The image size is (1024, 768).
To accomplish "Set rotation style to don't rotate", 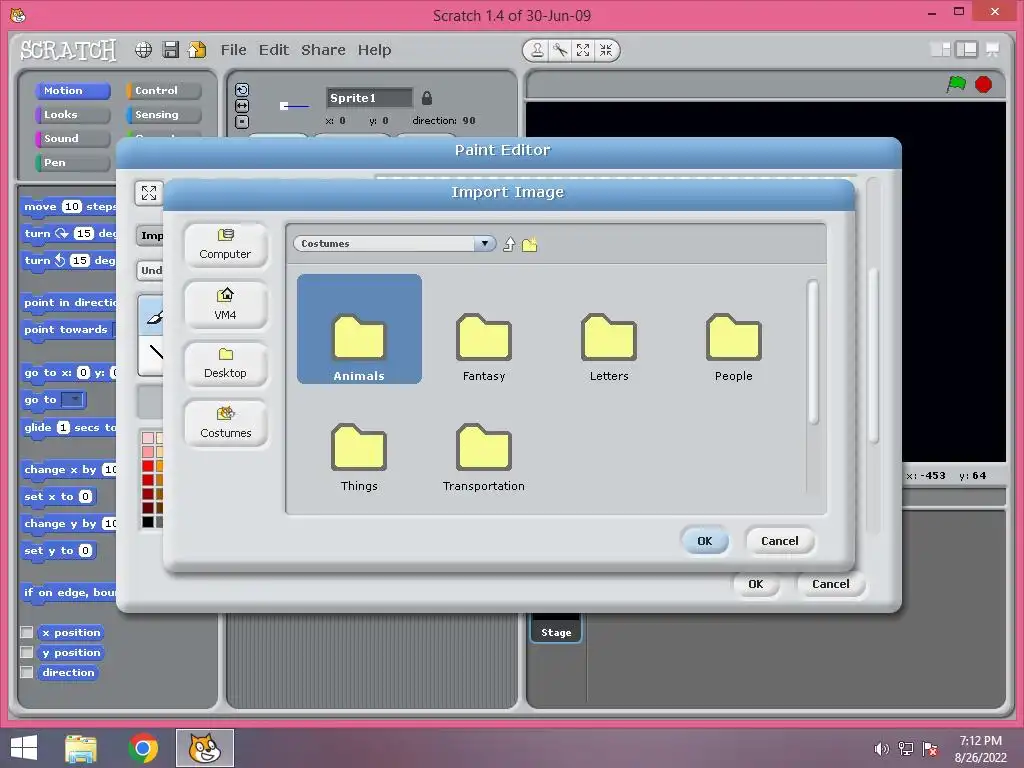I will point(242,121).
